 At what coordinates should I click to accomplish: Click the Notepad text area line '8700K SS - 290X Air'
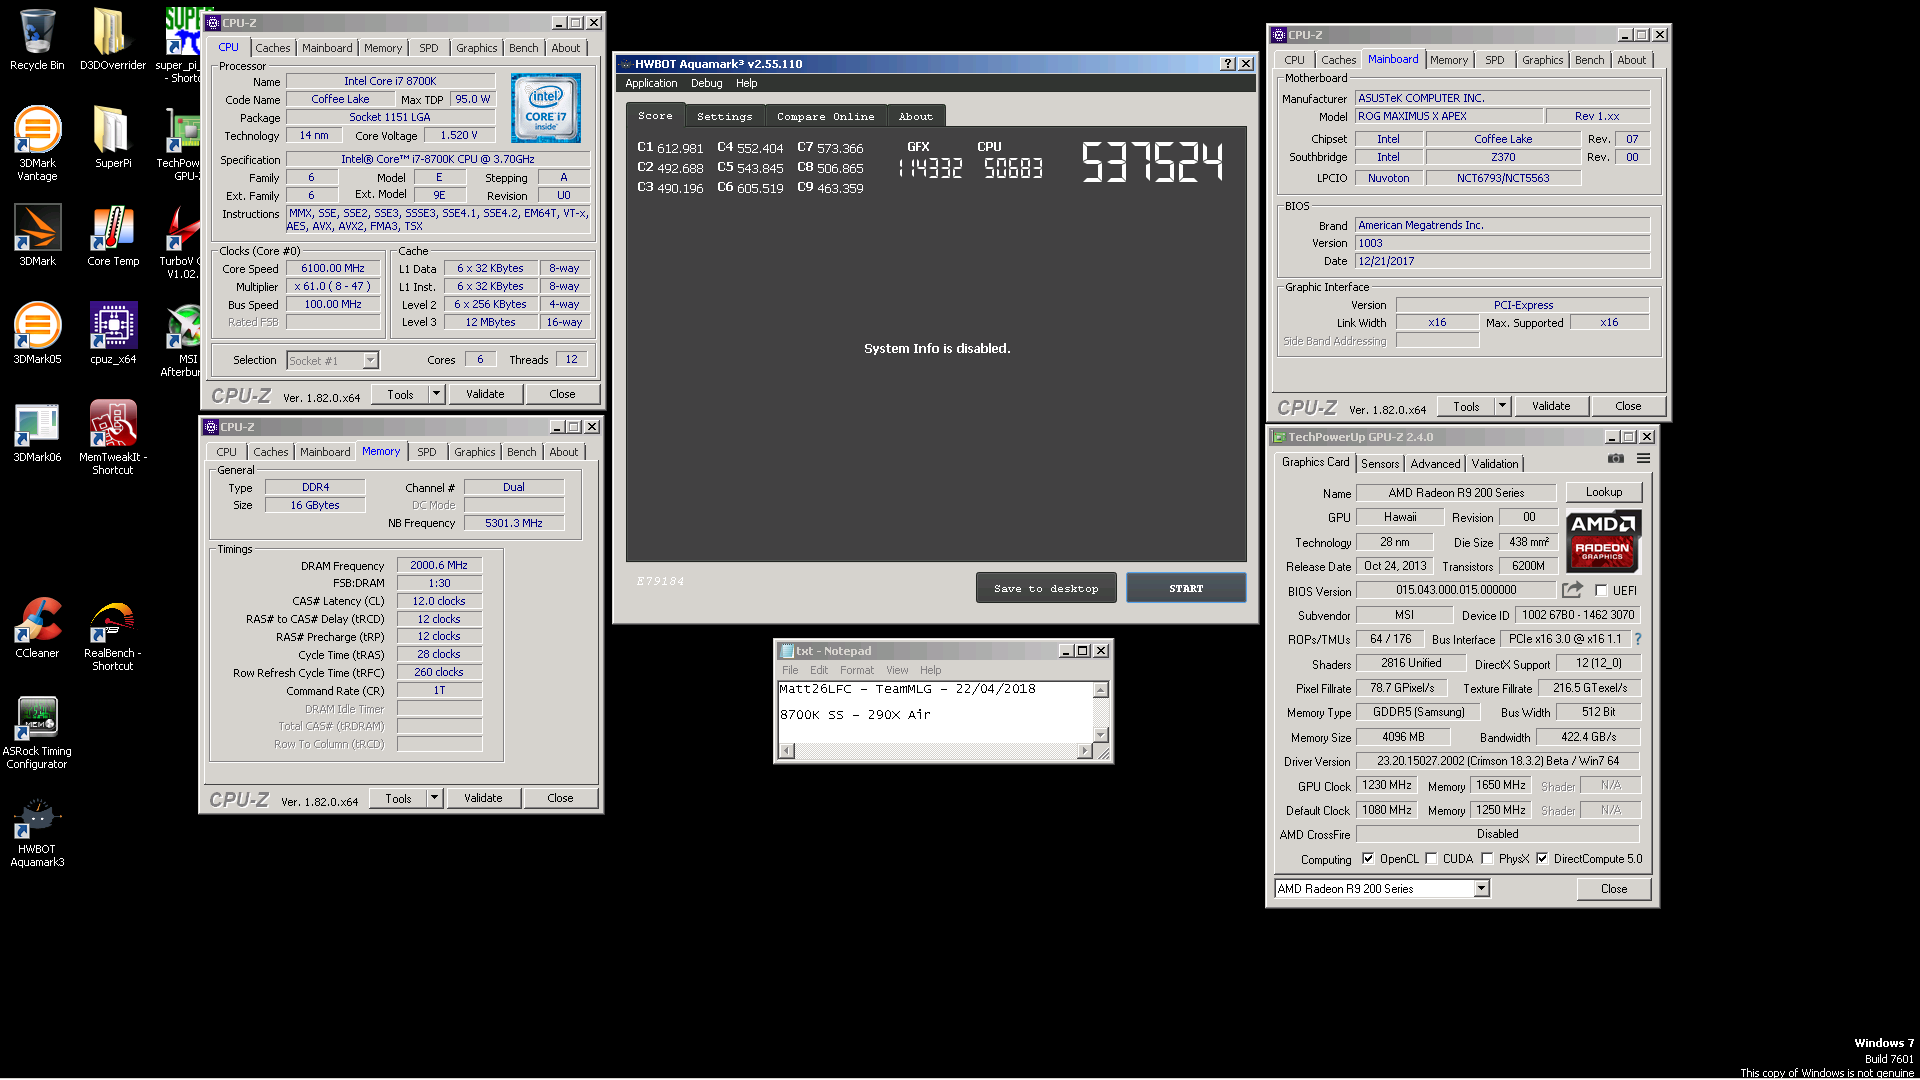[x=855, y=715]
